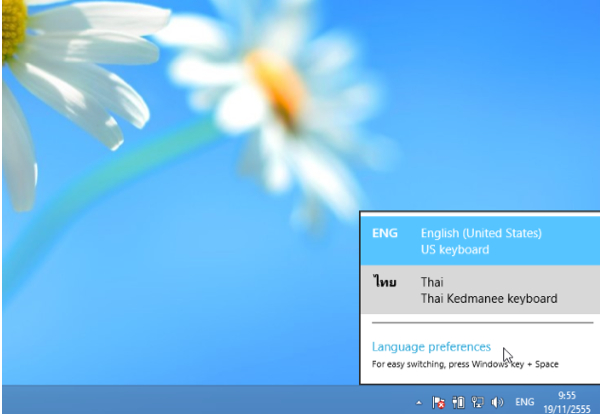Click the Windows key + Space hint text
The width and height of the screenshot is (600, 414).
(465, 364)
